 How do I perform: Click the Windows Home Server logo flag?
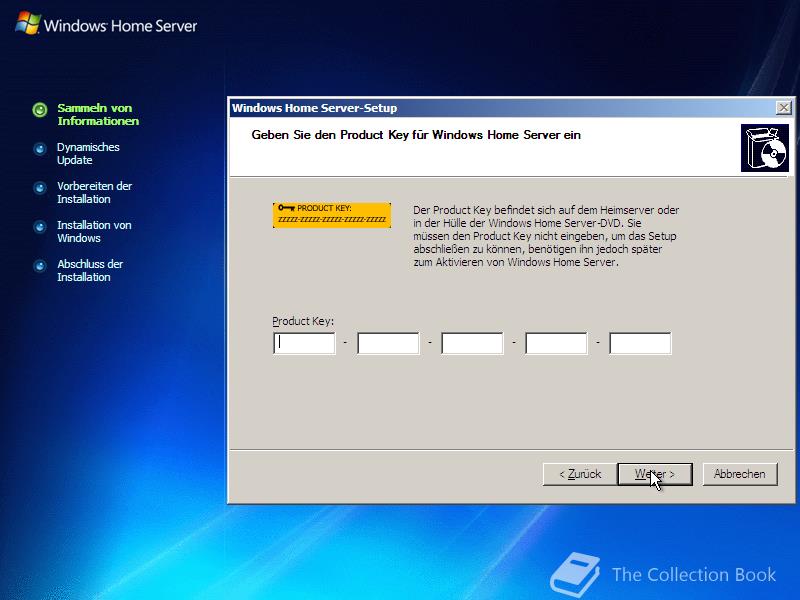tap(28, 23)
